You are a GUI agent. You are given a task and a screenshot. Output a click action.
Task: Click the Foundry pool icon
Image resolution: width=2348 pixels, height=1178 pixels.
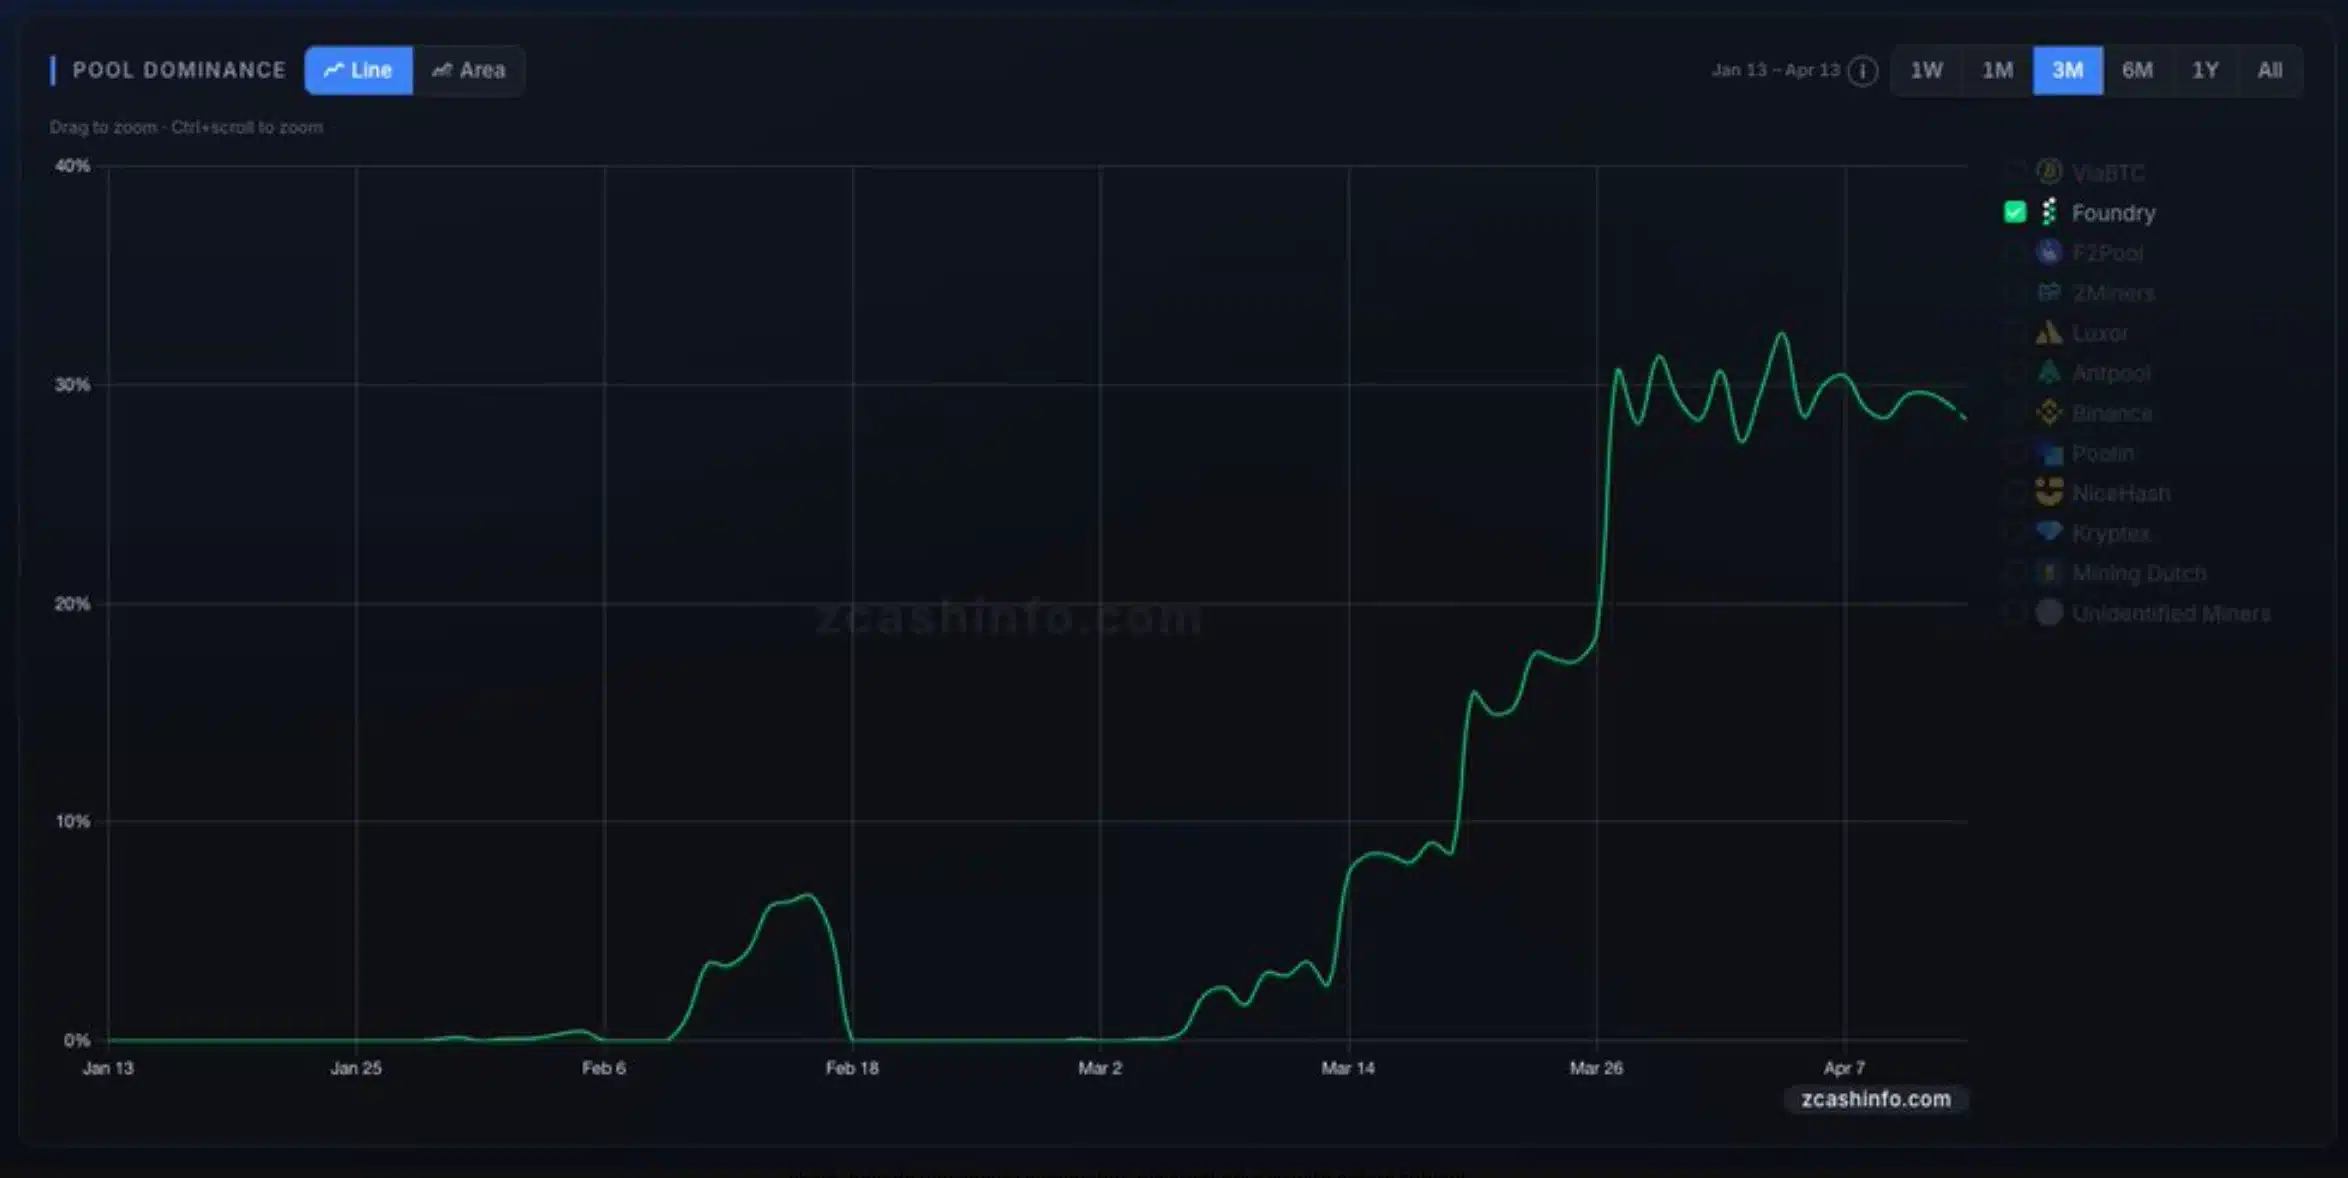(2048, 212)
